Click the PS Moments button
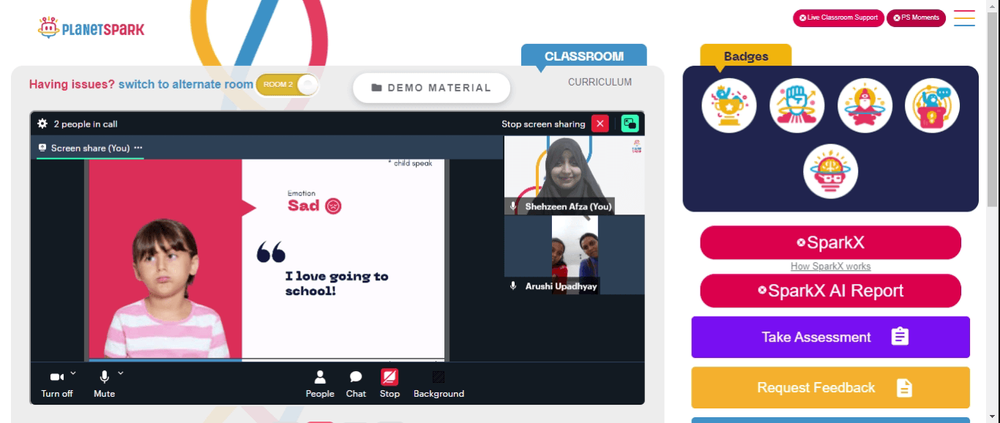This screenshot has width=1000, height=423. tap(916, 18)
